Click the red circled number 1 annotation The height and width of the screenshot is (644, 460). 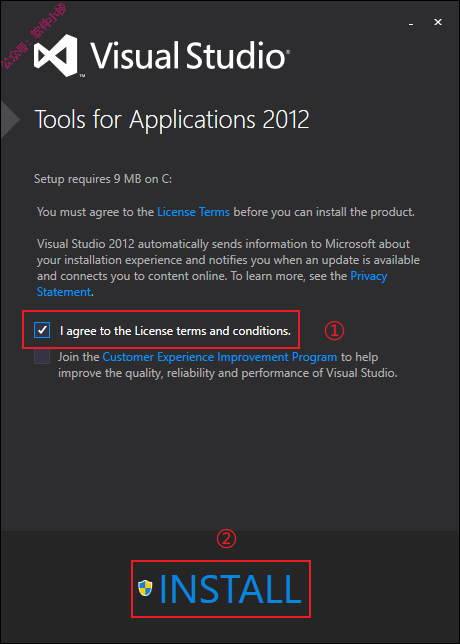[334, 331]
